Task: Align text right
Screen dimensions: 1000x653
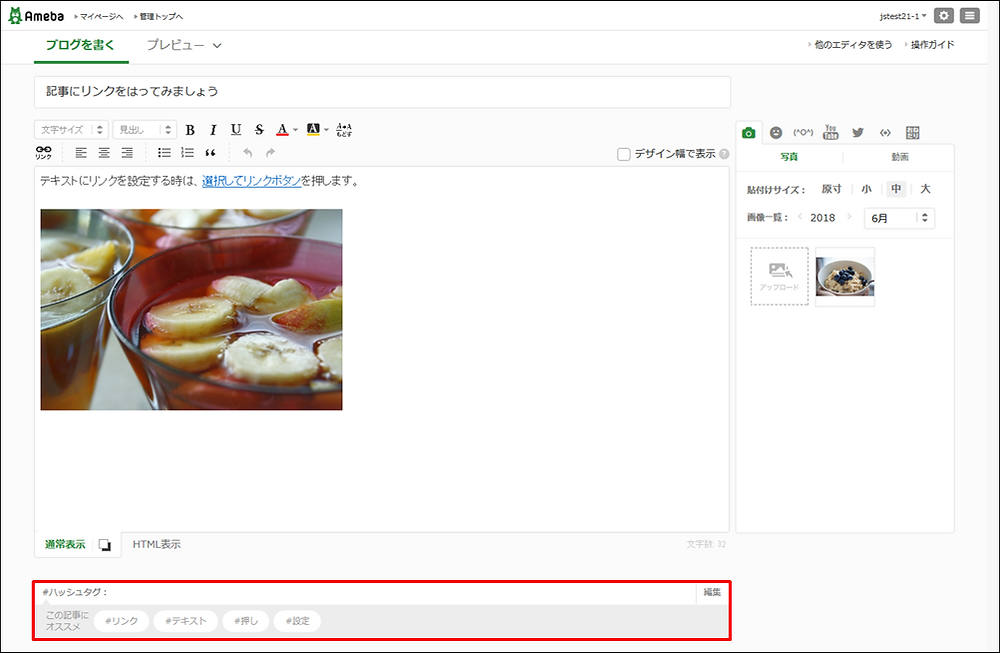Action: pos(127,152)
